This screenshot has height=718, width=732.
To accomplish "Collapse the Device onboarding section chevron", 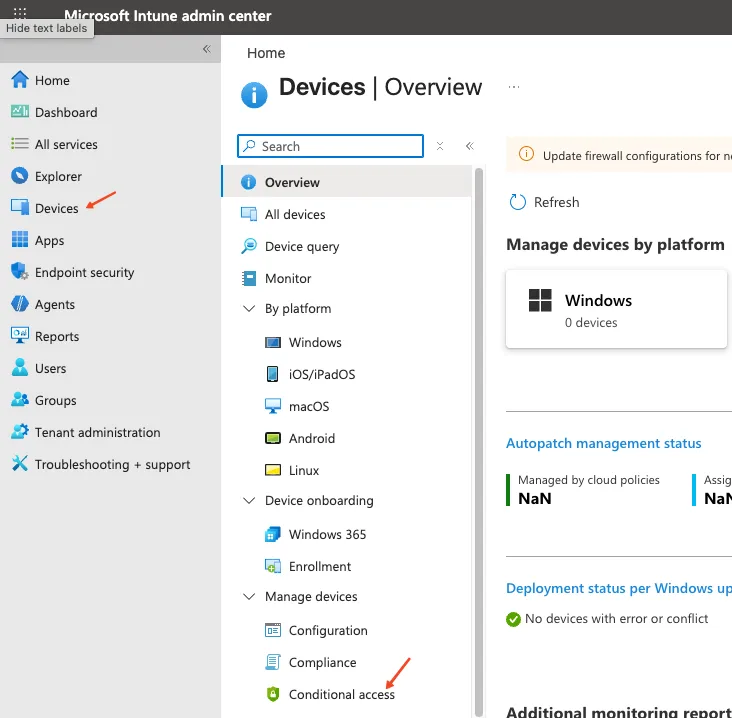I will point(249,500).
